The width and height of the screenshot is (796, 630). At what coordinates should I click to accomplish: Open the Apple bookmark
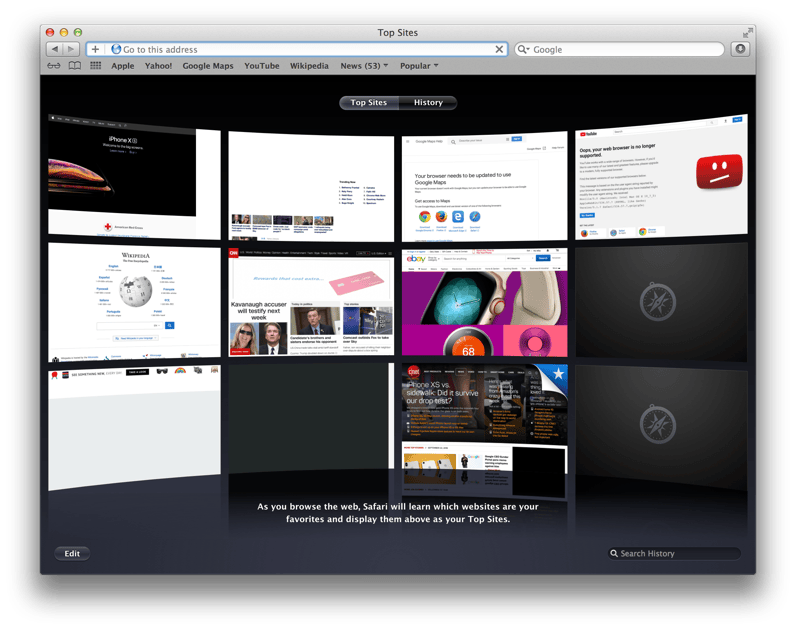coord(123,65)
